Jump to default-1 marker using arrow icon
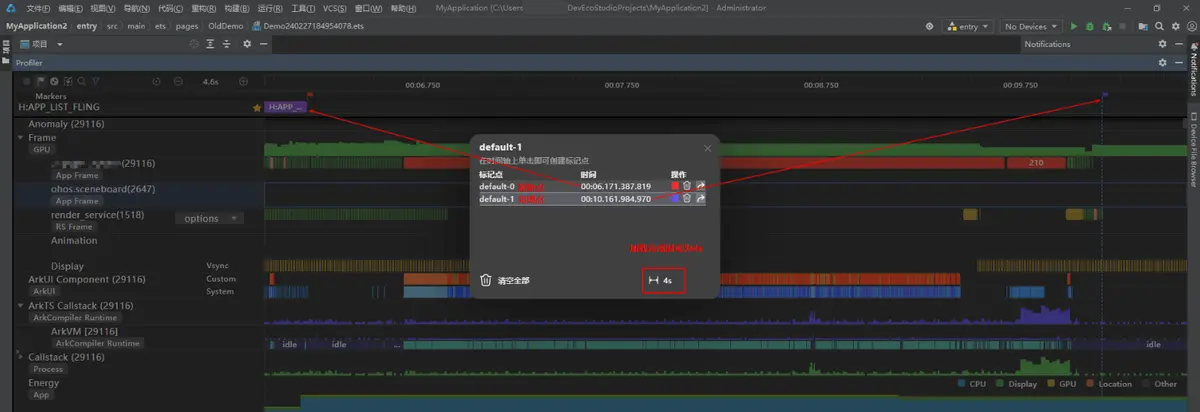1200x412 pixels. pos(700,199)
